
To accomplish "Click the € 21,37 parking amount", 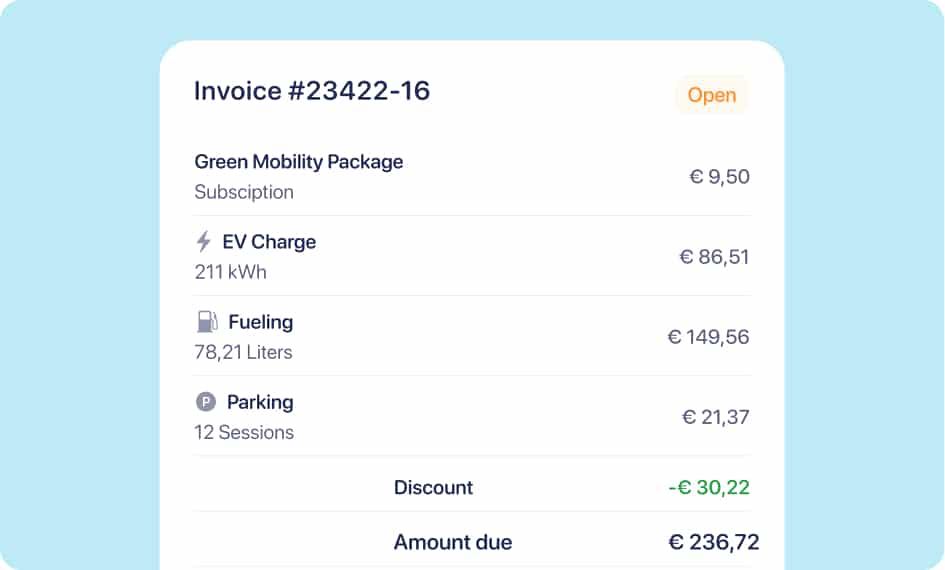I will coord(715,417).
